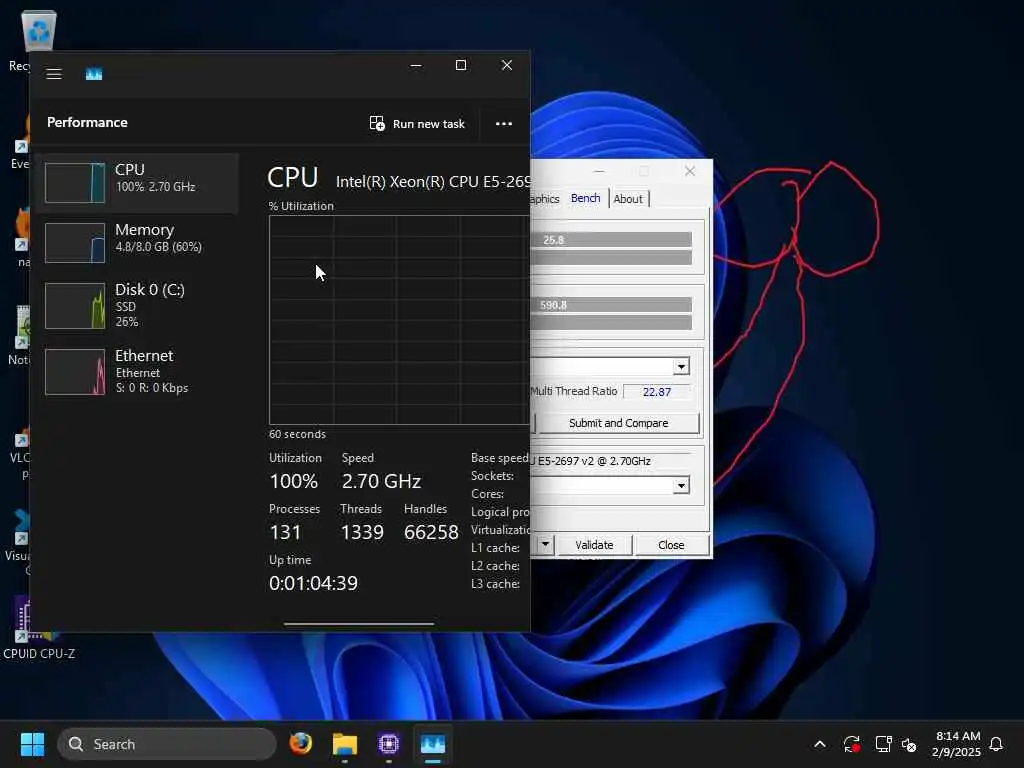Click the Processes count 131

285,532
